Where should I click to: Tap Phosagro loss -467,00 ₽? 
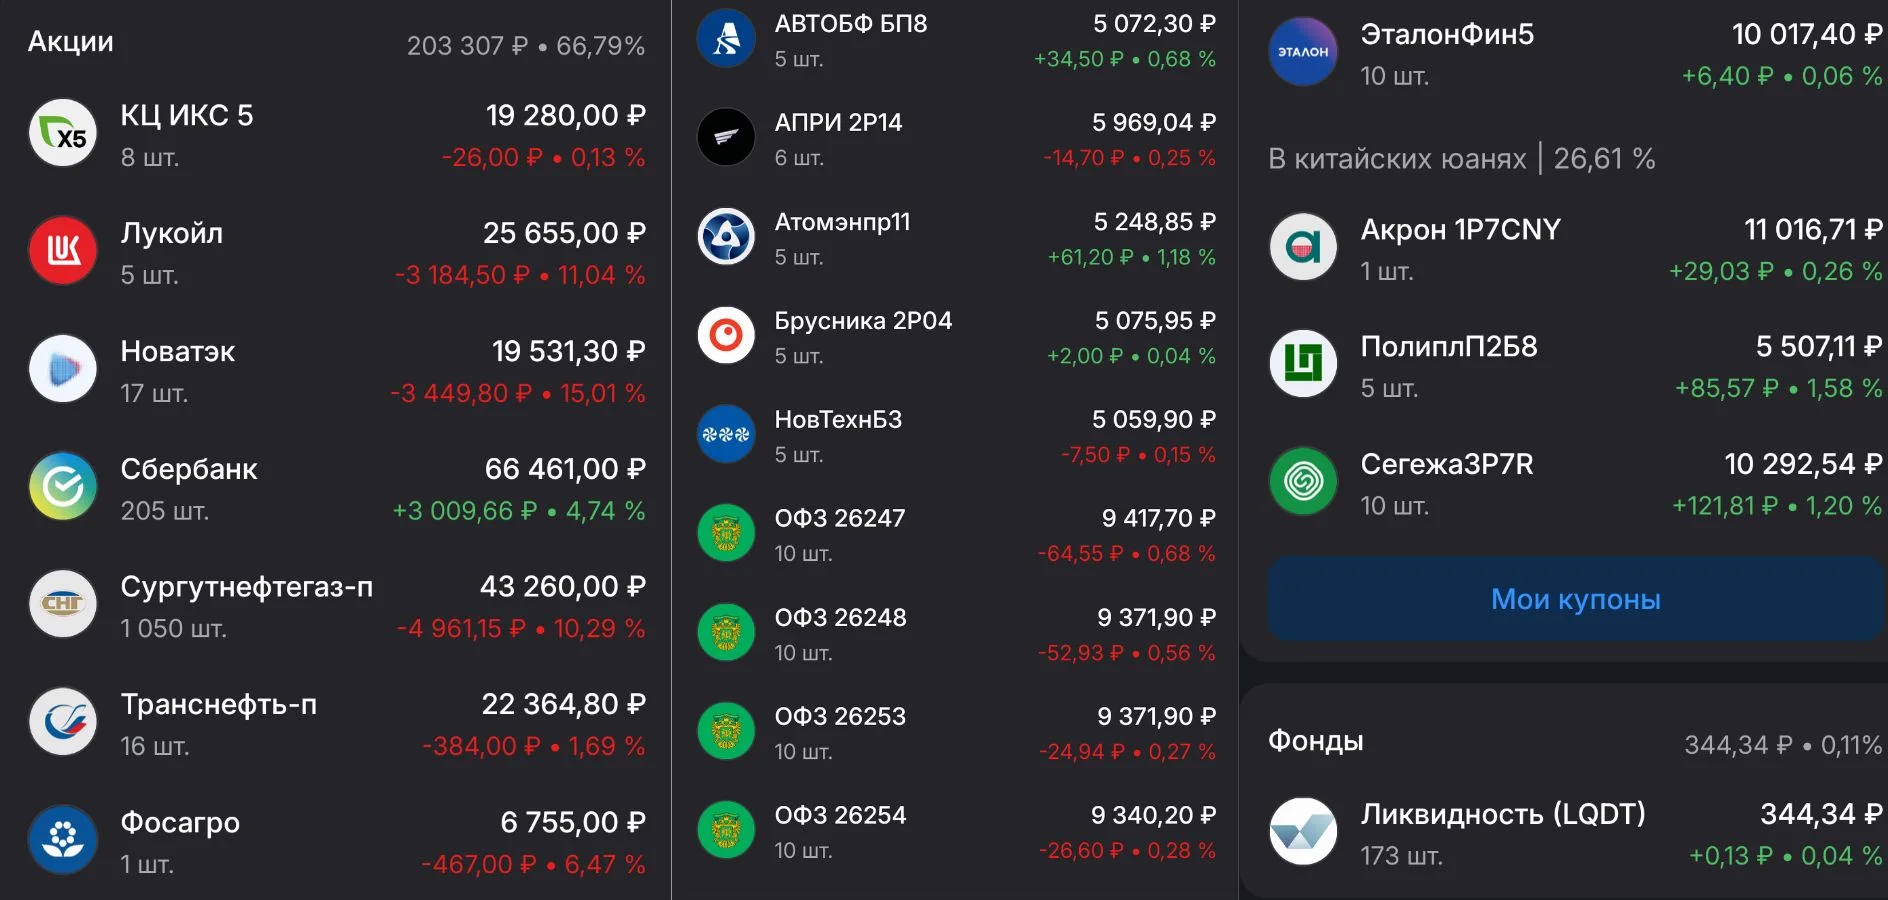[479, 864]
